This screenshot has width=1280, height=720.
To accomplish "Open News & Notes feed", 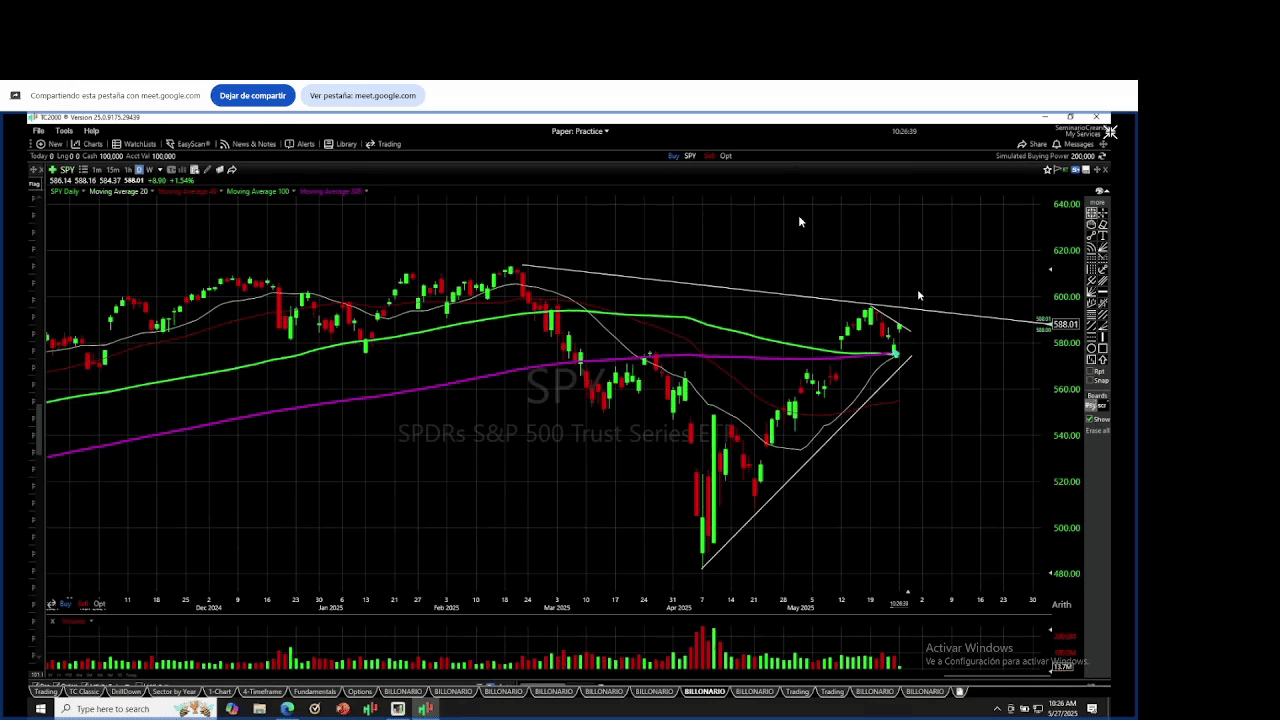I will pos(248,144).
